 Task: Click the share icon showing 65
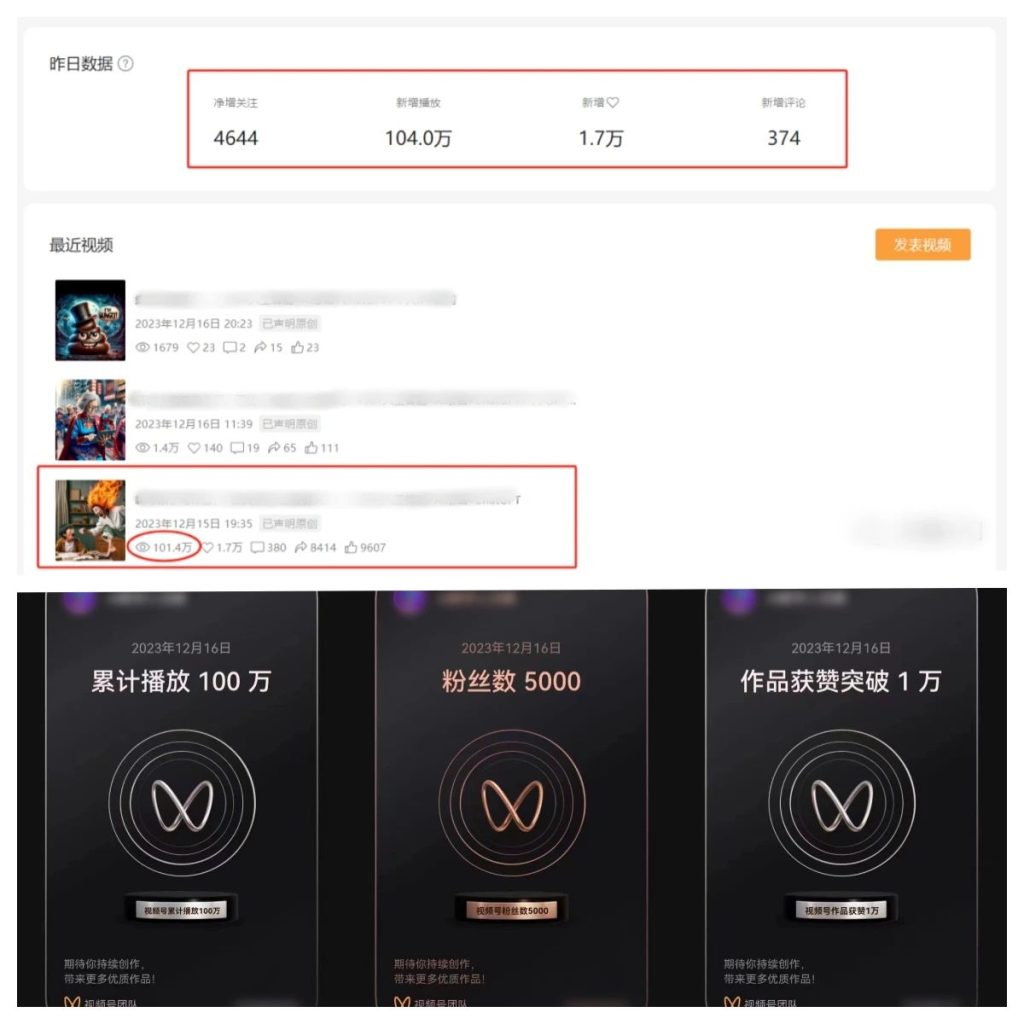click(x=274, y=447)
